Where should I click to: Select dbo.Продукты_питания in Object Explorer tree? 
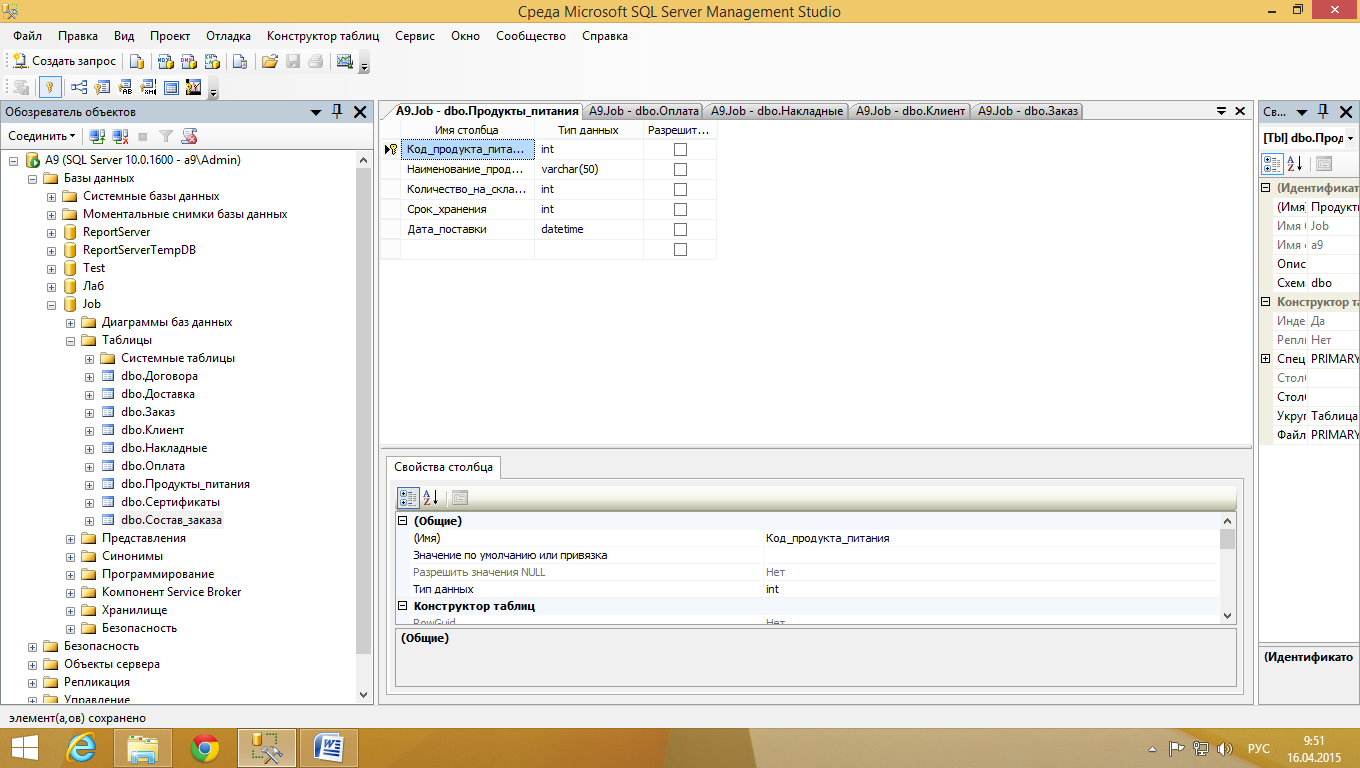tap(185, 484)
